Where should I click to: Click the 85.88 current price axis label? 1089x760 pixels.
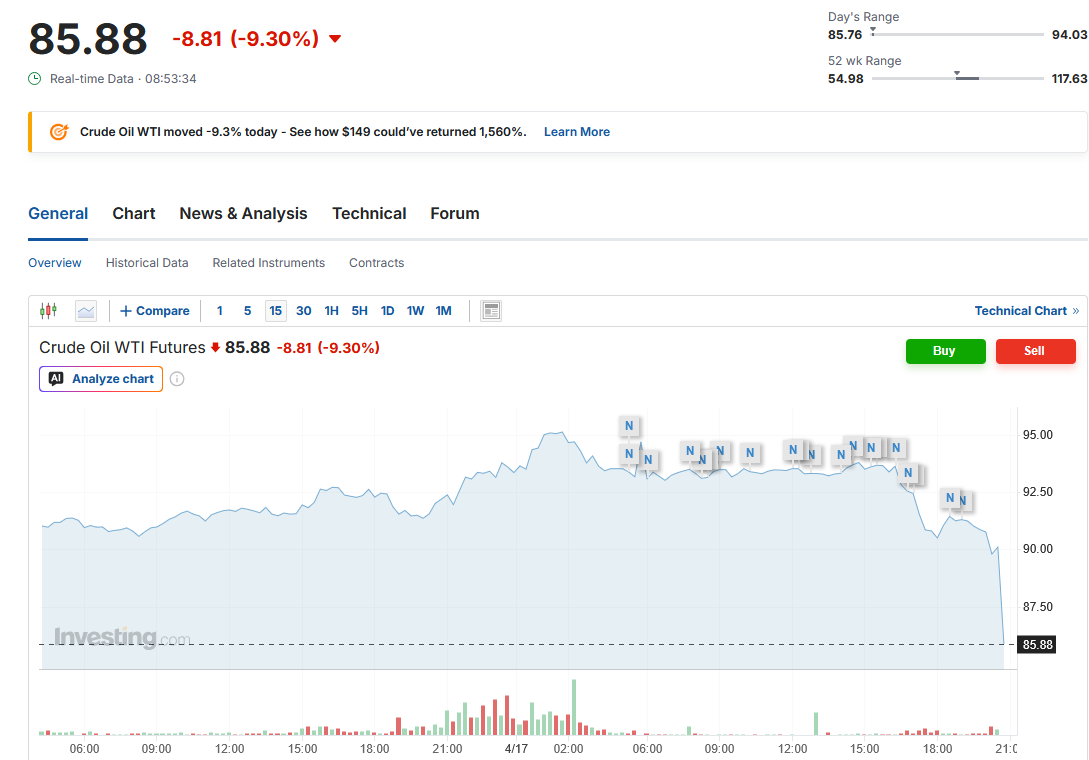(1037, 645)
